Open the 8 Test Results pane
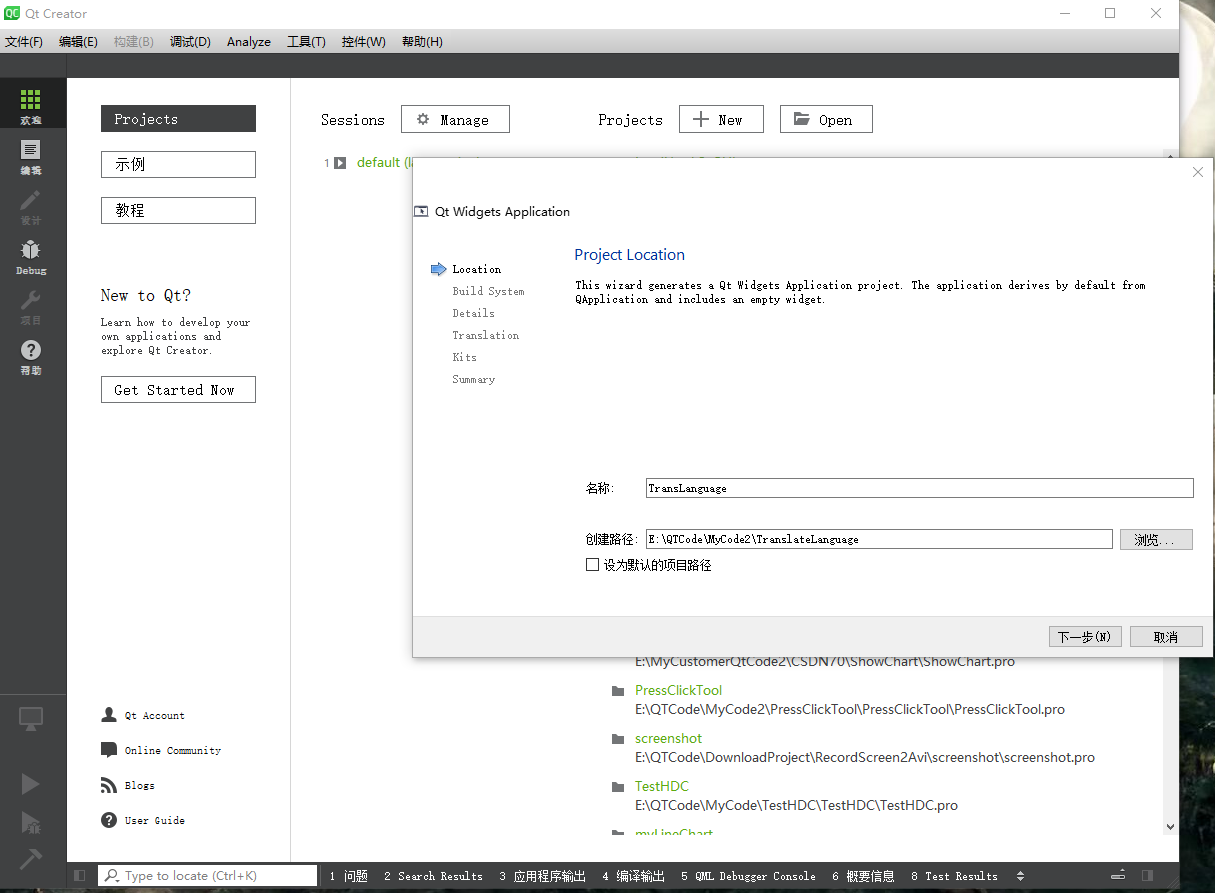The image size is (1215, 893). pyautogui.click(x=954, y=876)
